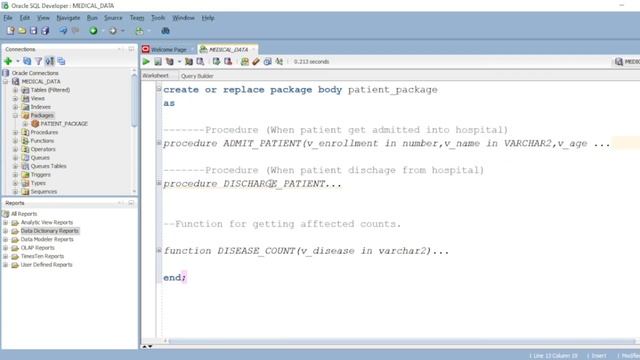Viewport: 640px width, 360px height.
Task: Open the Source menu
Action: (x=113, y=18)
